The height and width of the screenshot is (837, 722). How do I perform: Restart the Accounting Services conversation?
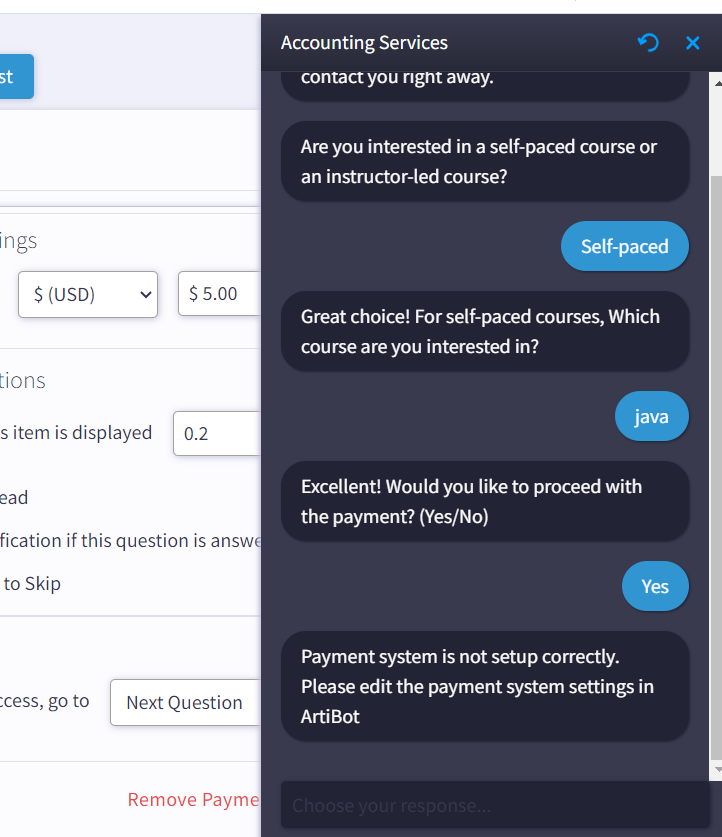(648, 43)
